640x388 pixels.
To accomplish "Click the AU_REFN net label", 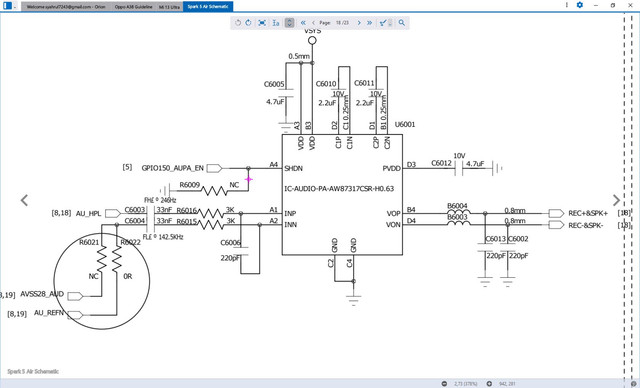I will 49,313.
